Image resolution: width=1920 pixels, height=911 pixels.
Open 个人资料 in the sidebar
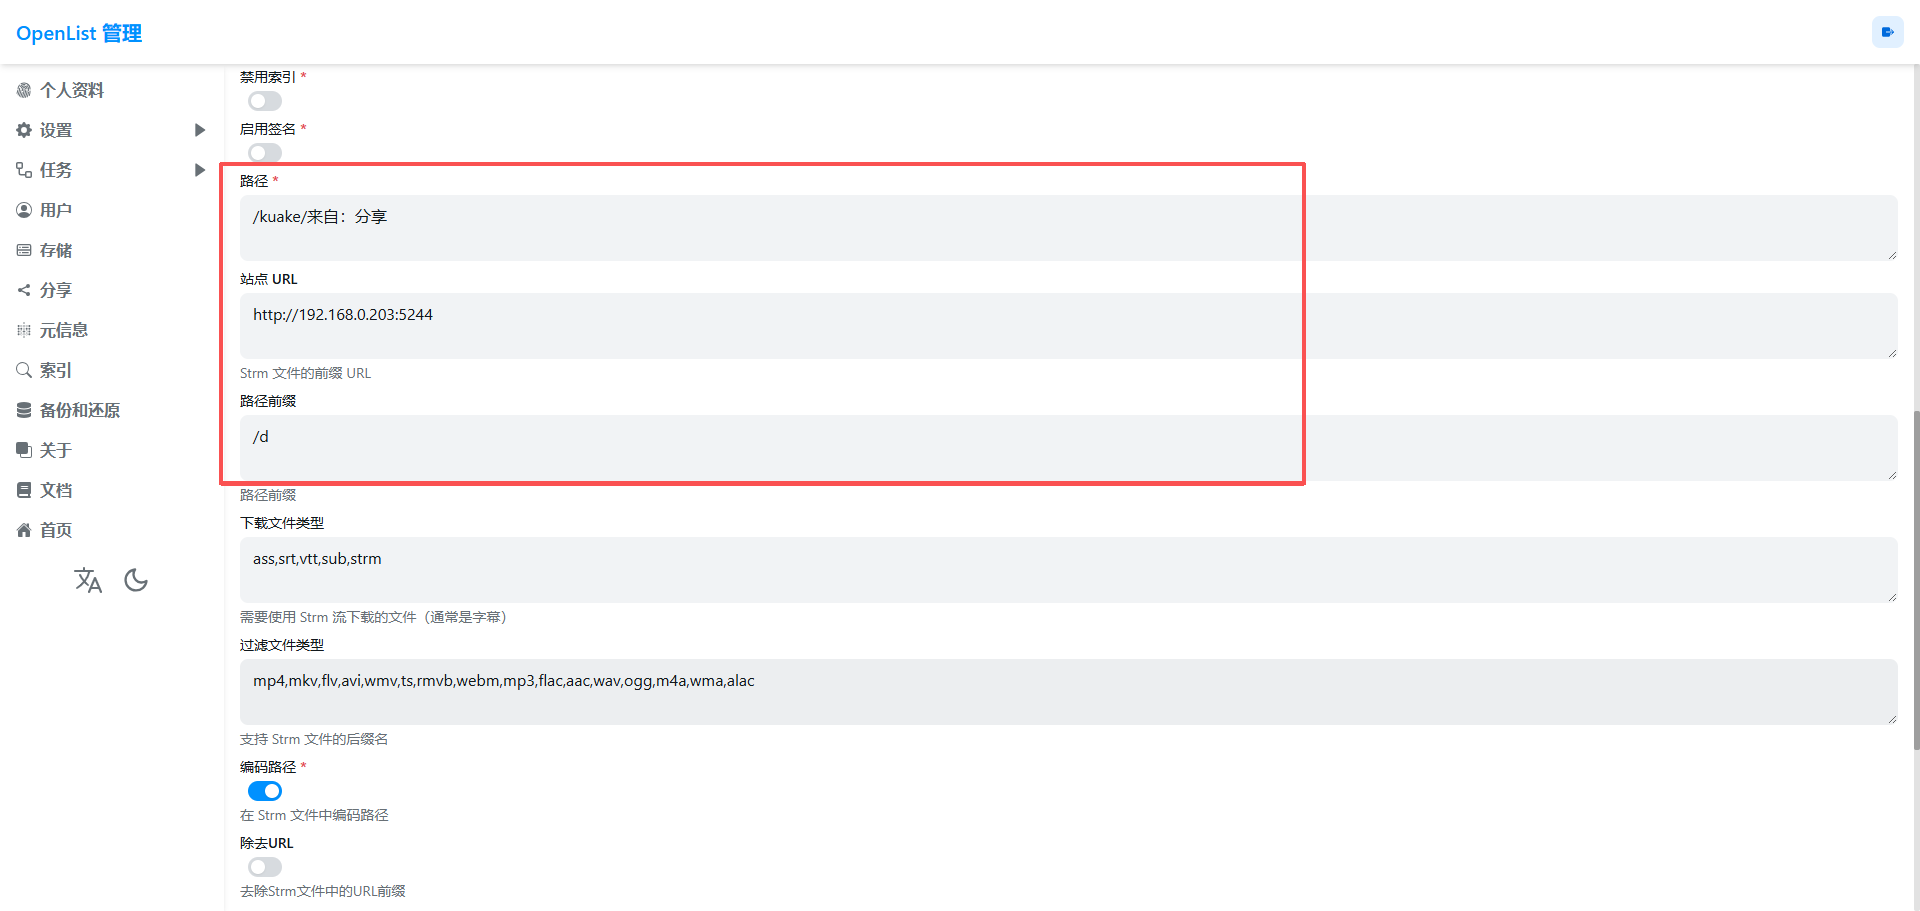(x=72, y=90)
